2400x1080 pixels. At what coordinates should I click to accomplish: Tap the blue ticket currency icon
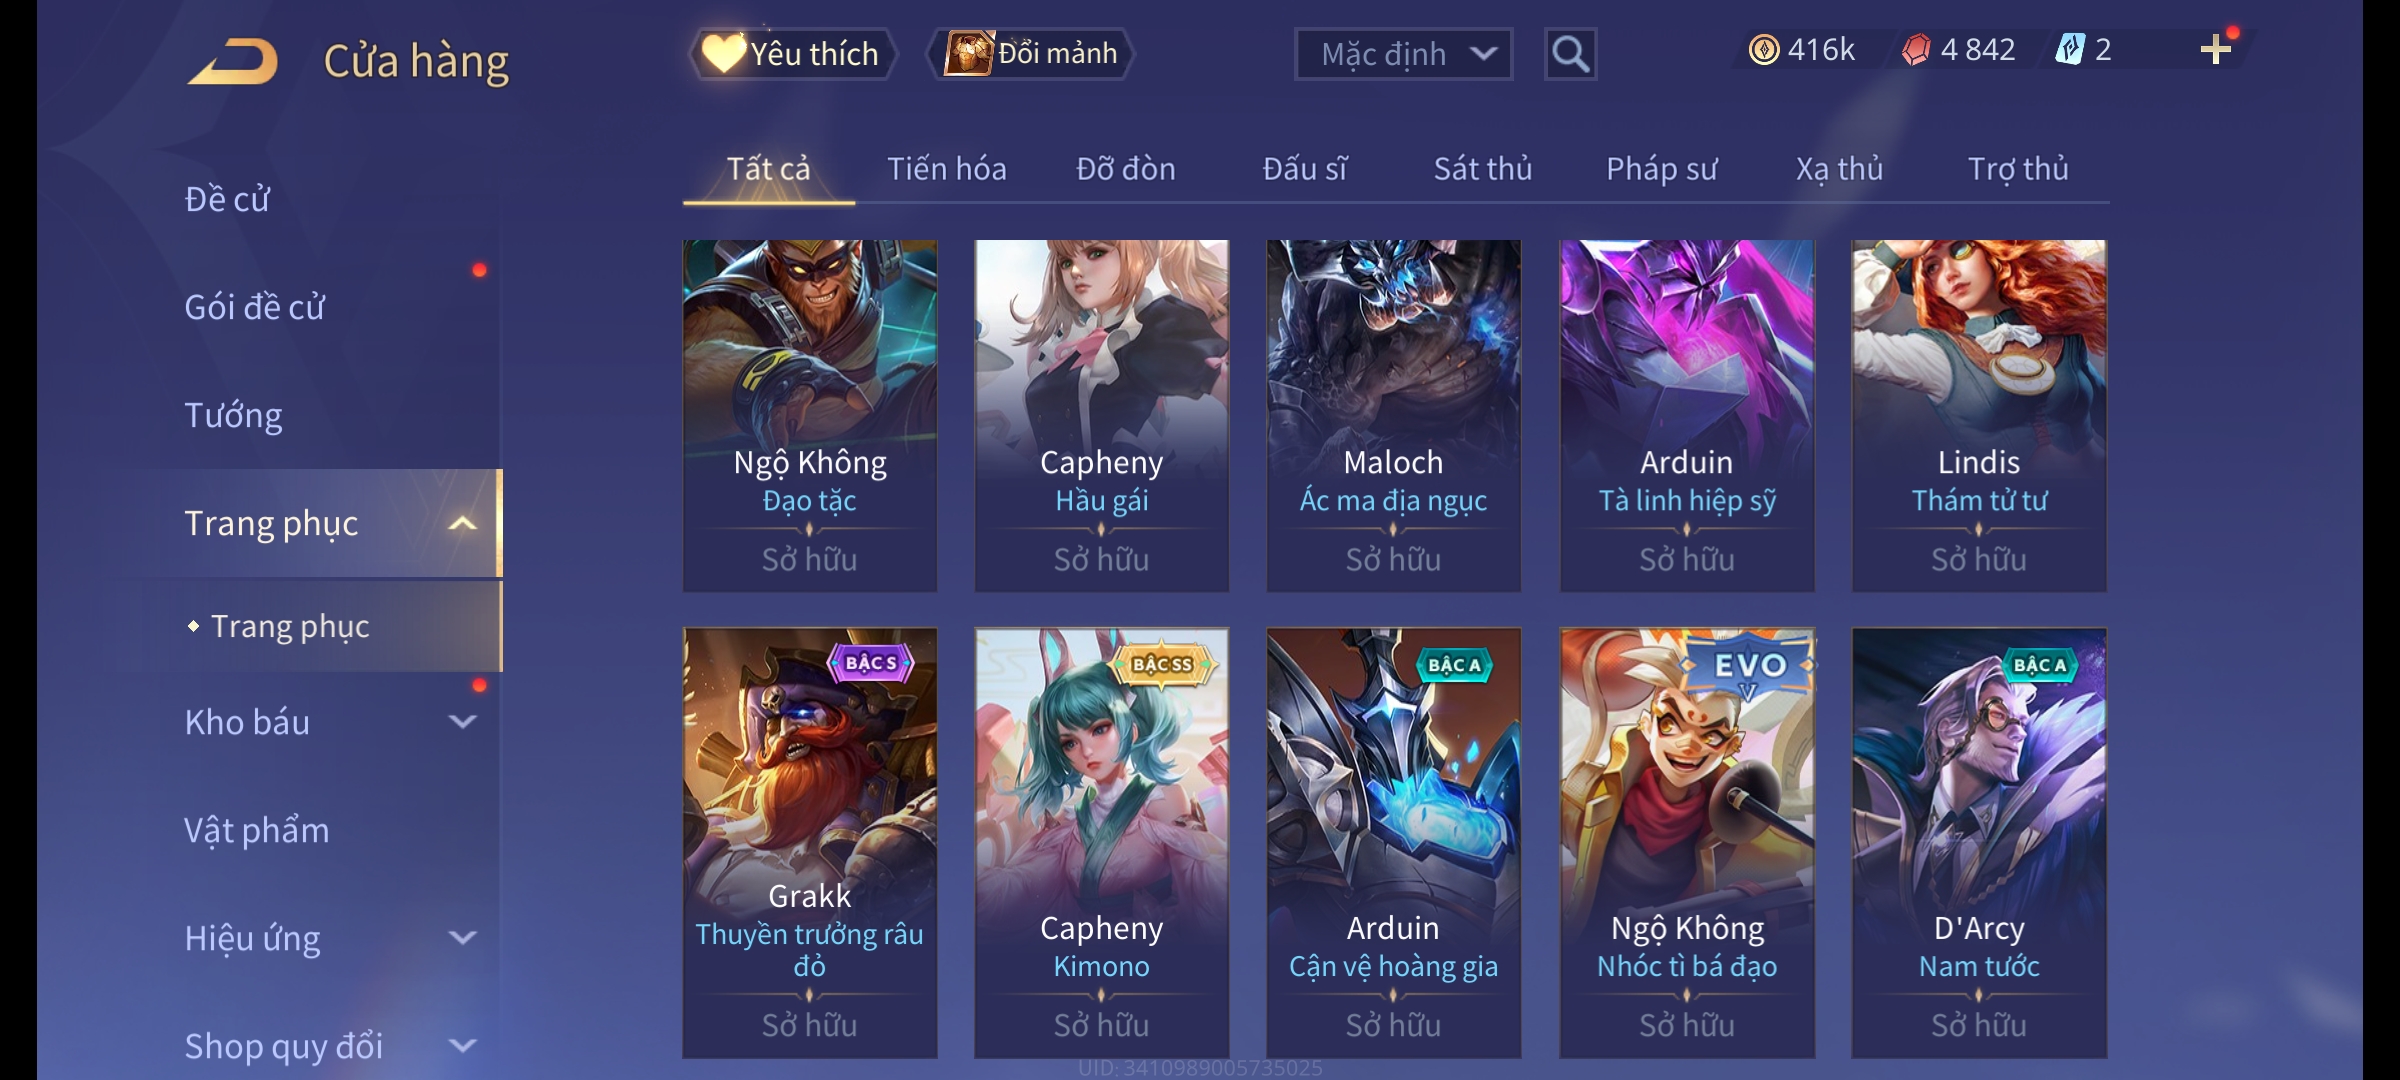coord(2068,49)
